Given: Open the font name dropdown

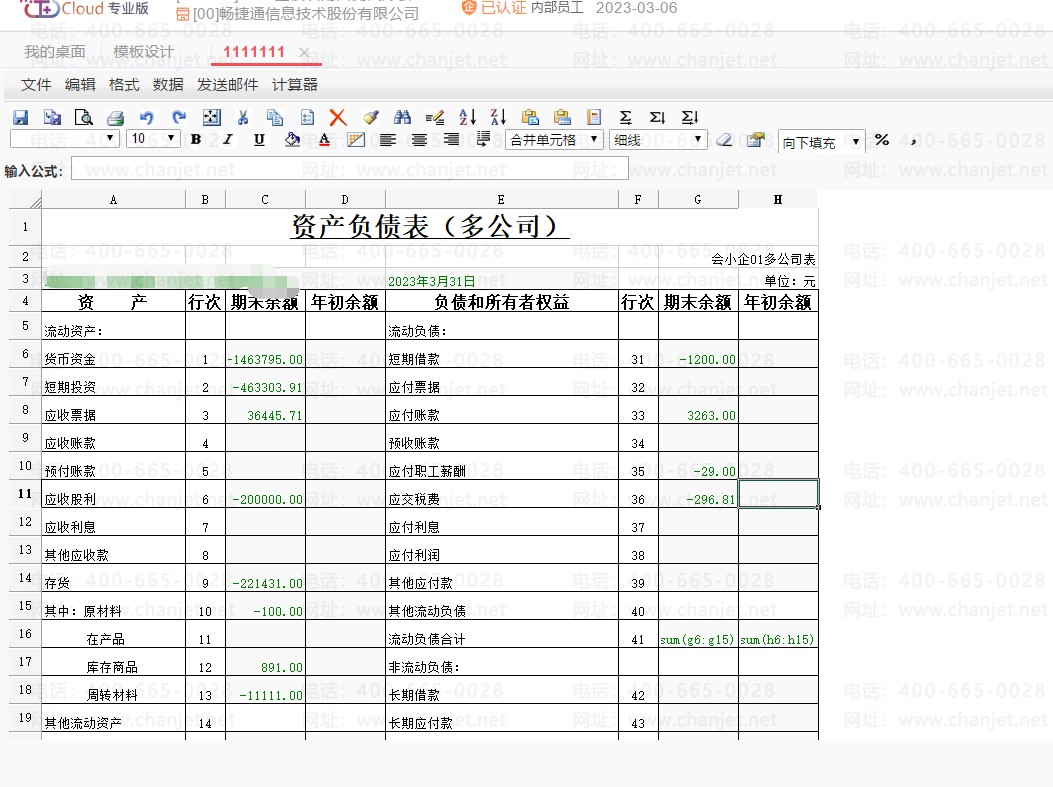Looking at the screenshot, I should (x=65, y=139).
